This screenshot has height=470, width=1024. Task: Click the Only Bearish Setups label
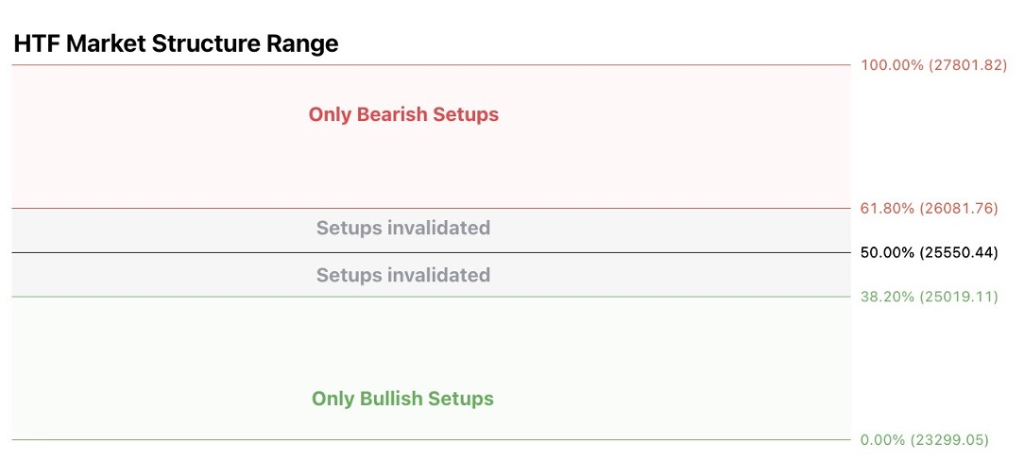pyautogui.click(x=403, y=114)
